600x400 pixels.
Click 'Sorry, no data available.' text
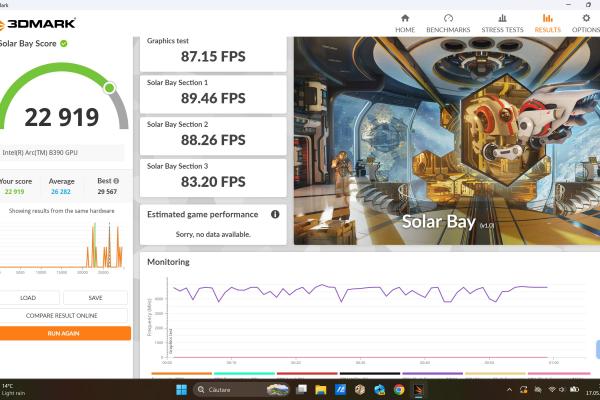[213, 234]
